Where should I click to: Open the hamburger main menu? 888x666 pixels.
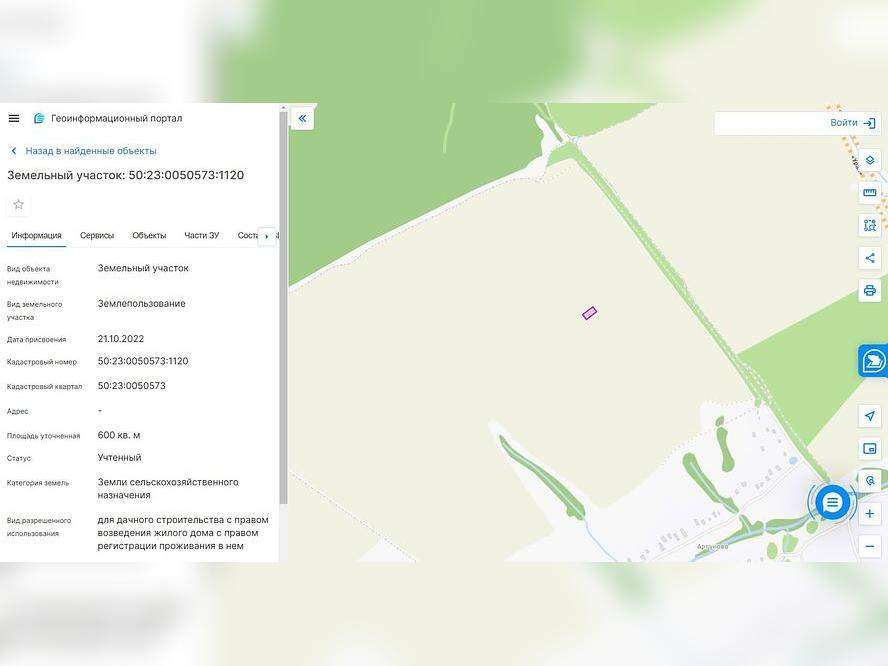tap(14, 118)
